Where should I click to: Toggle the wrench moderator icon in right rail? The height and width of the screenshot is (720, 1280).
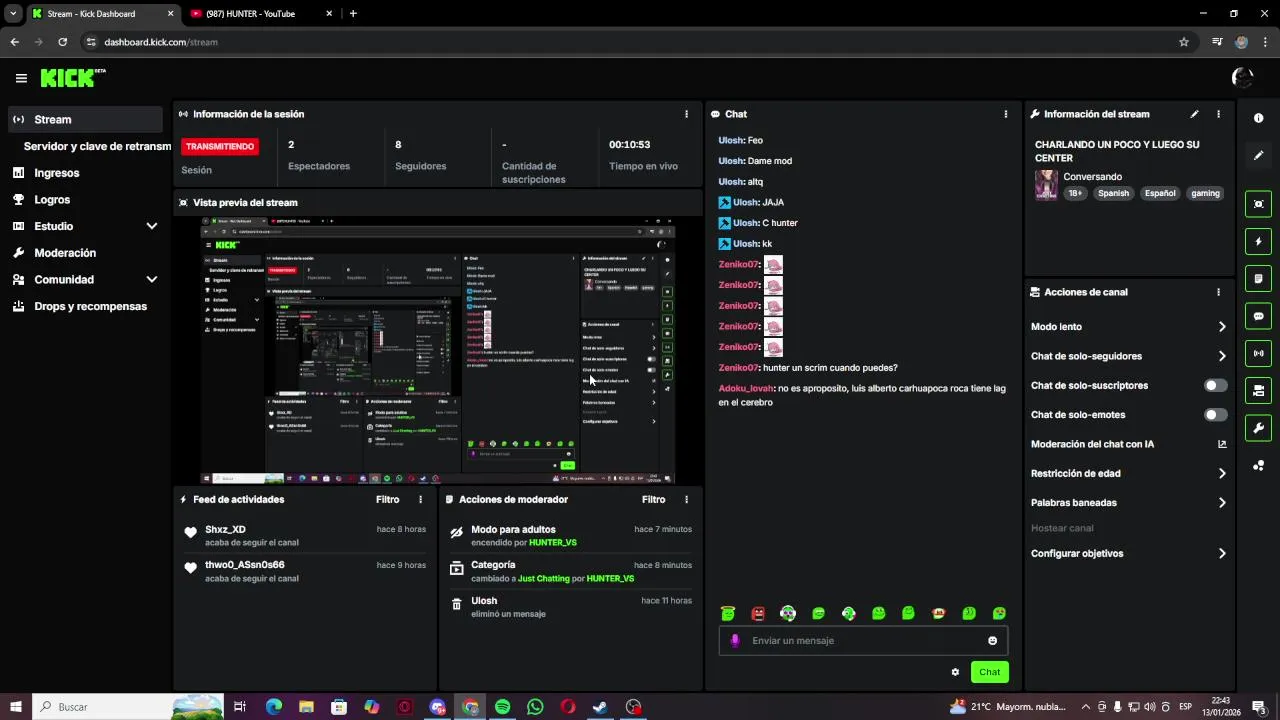[x=1258, y=428]
